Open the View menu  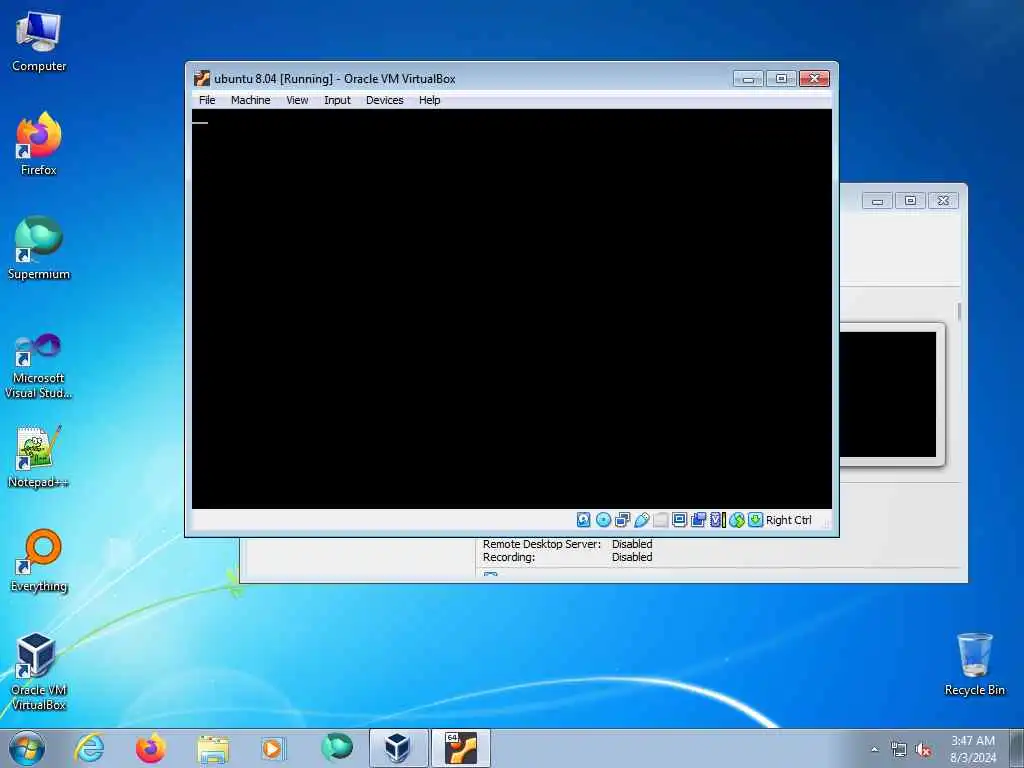297,100
